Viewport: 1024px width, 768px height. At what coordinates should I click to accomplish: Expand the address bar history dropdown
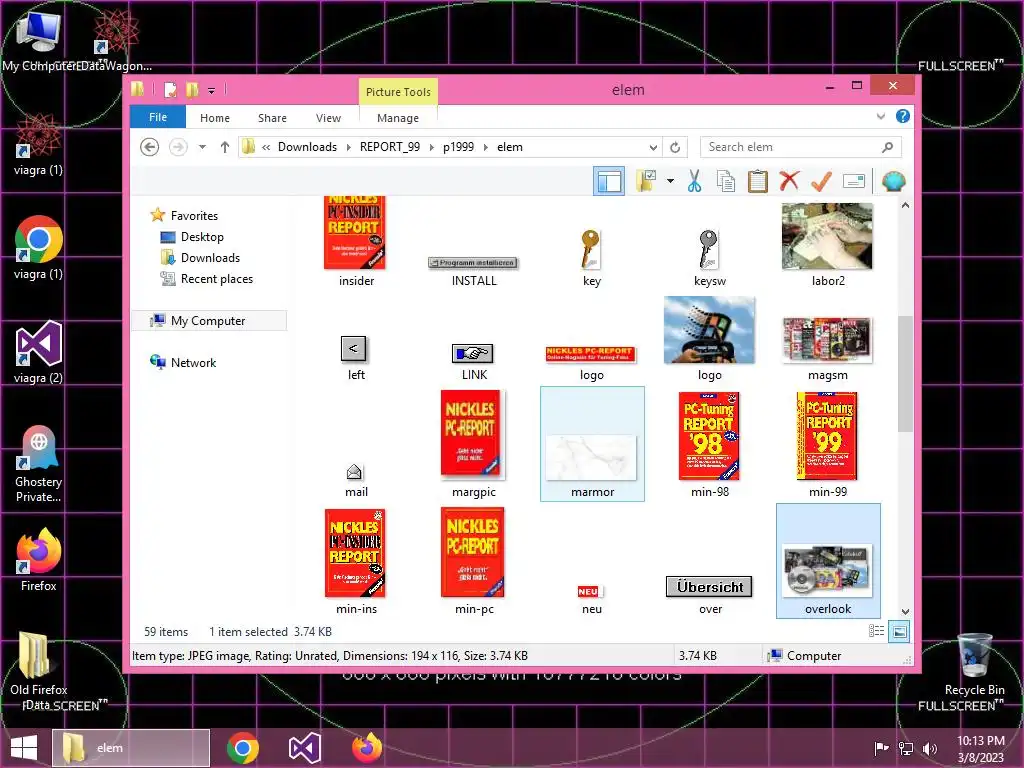click(x=653, y=148)
